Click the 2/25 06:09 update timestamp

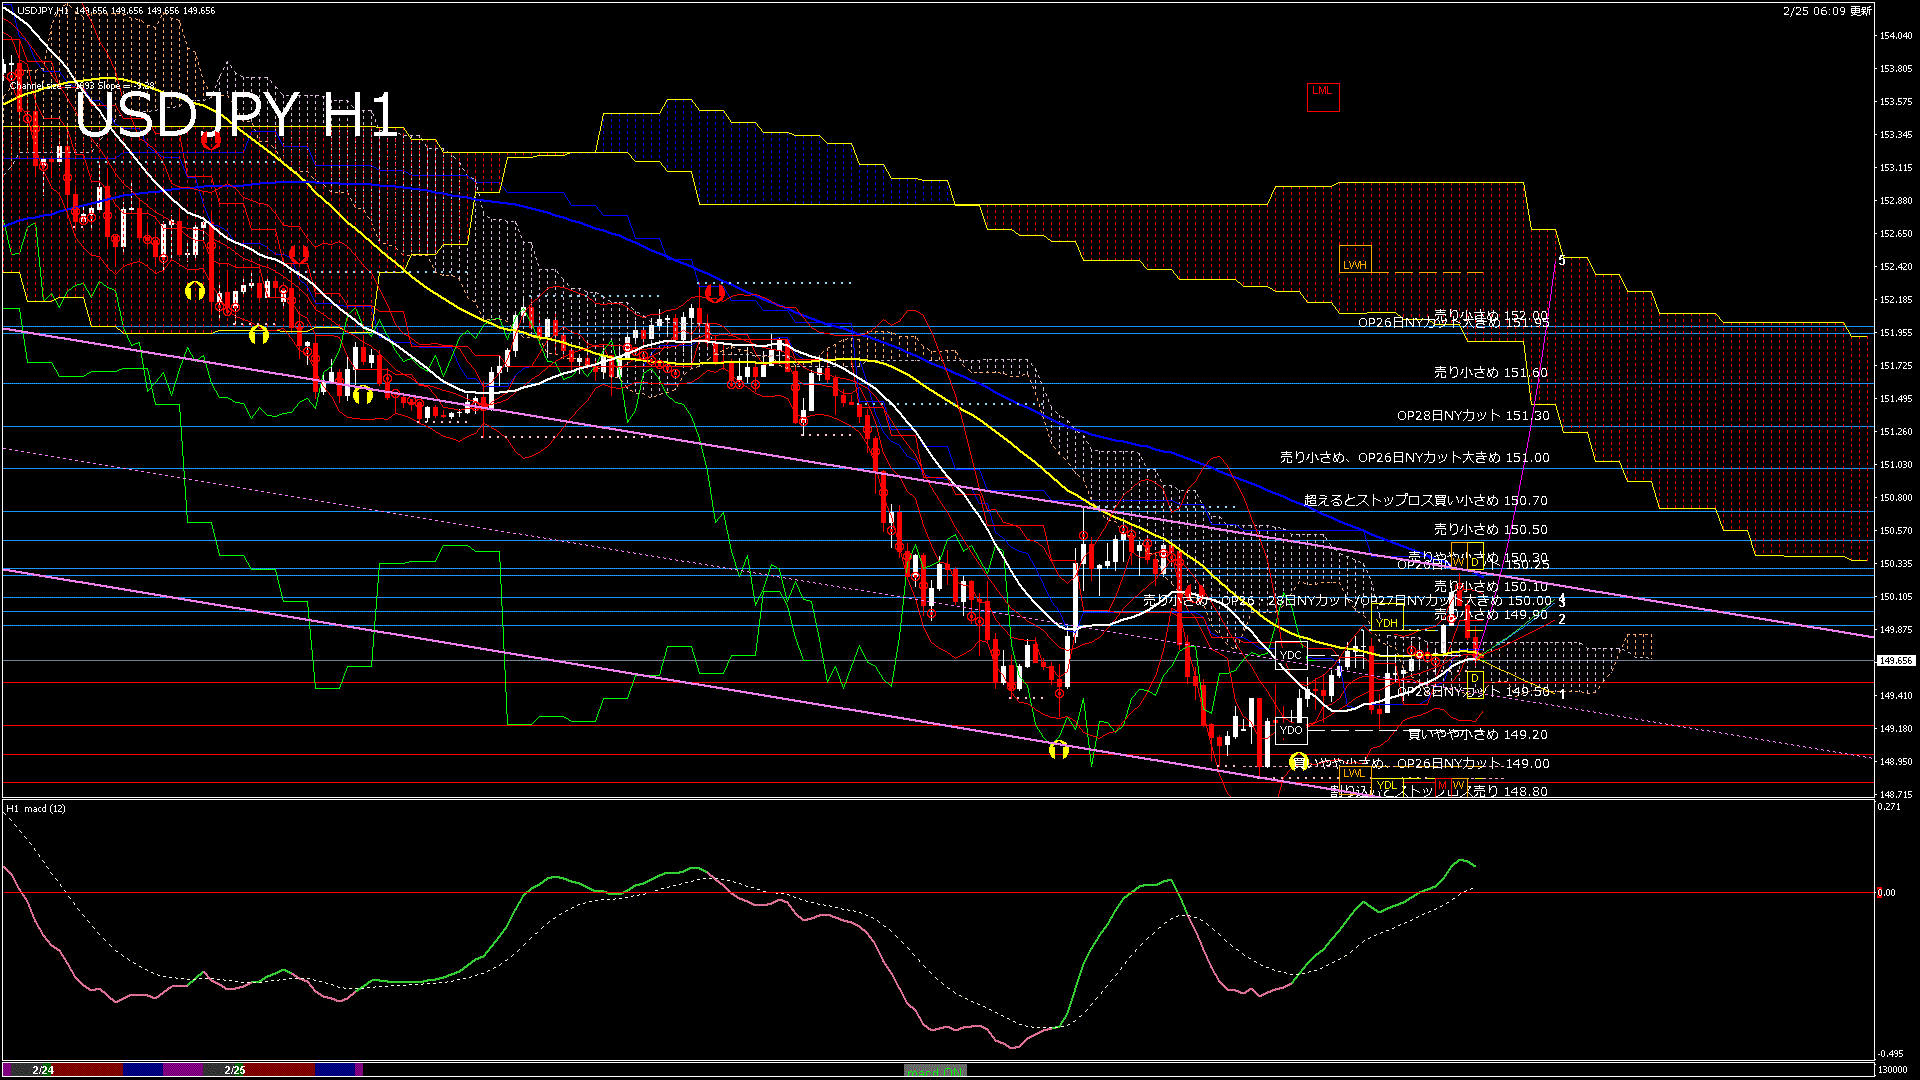pyautogui.click(x=1826, y=11)
